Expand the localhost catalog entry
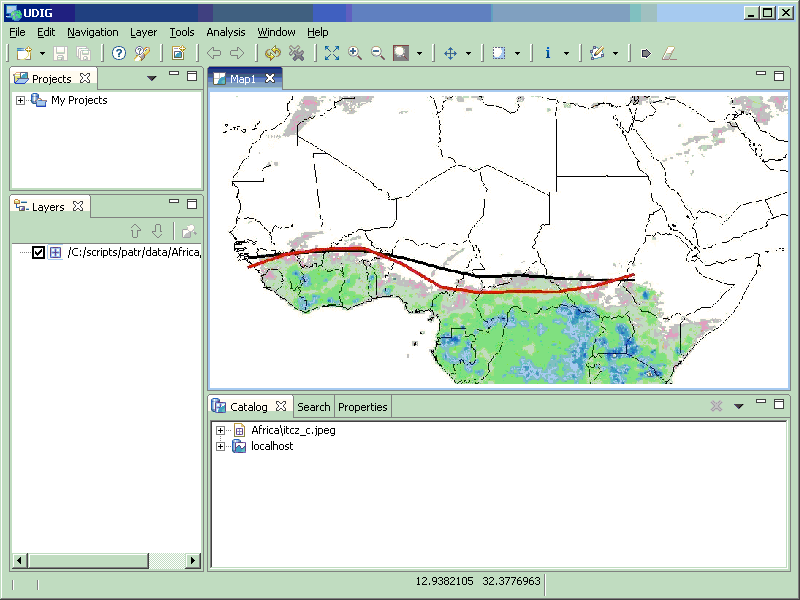 (221, 446)
